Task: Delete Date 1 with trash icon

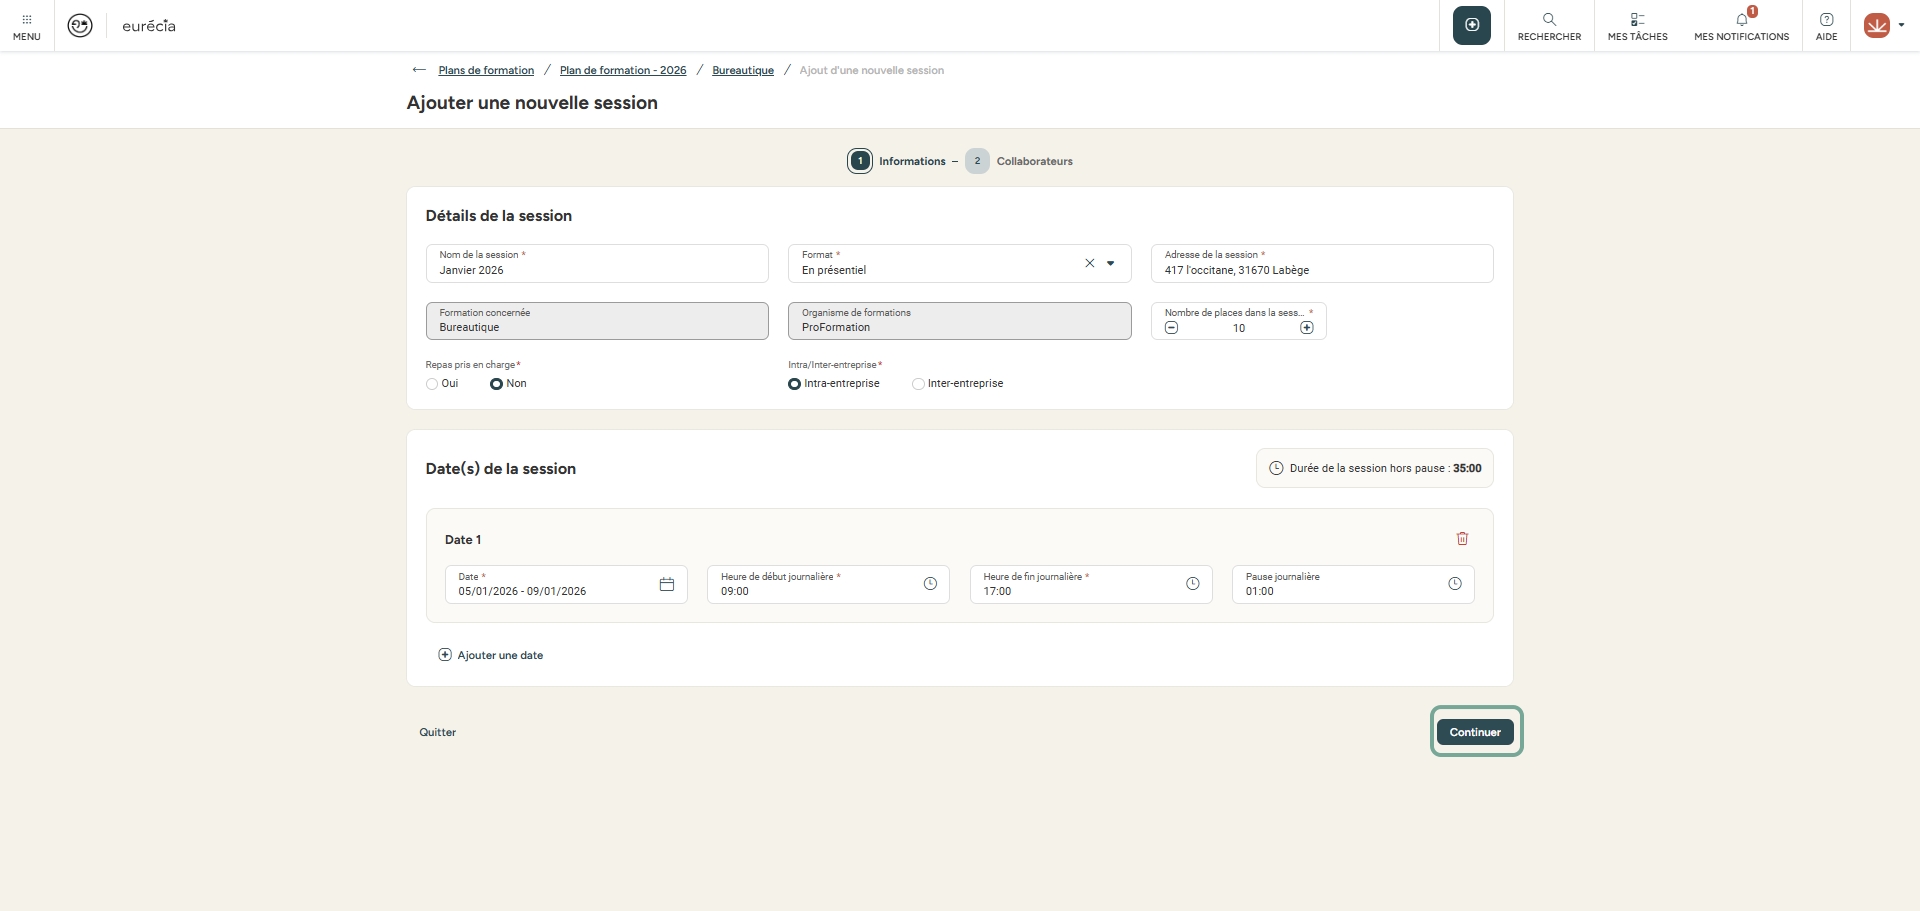Action: pyautogui.click(x=1462, y=539)
